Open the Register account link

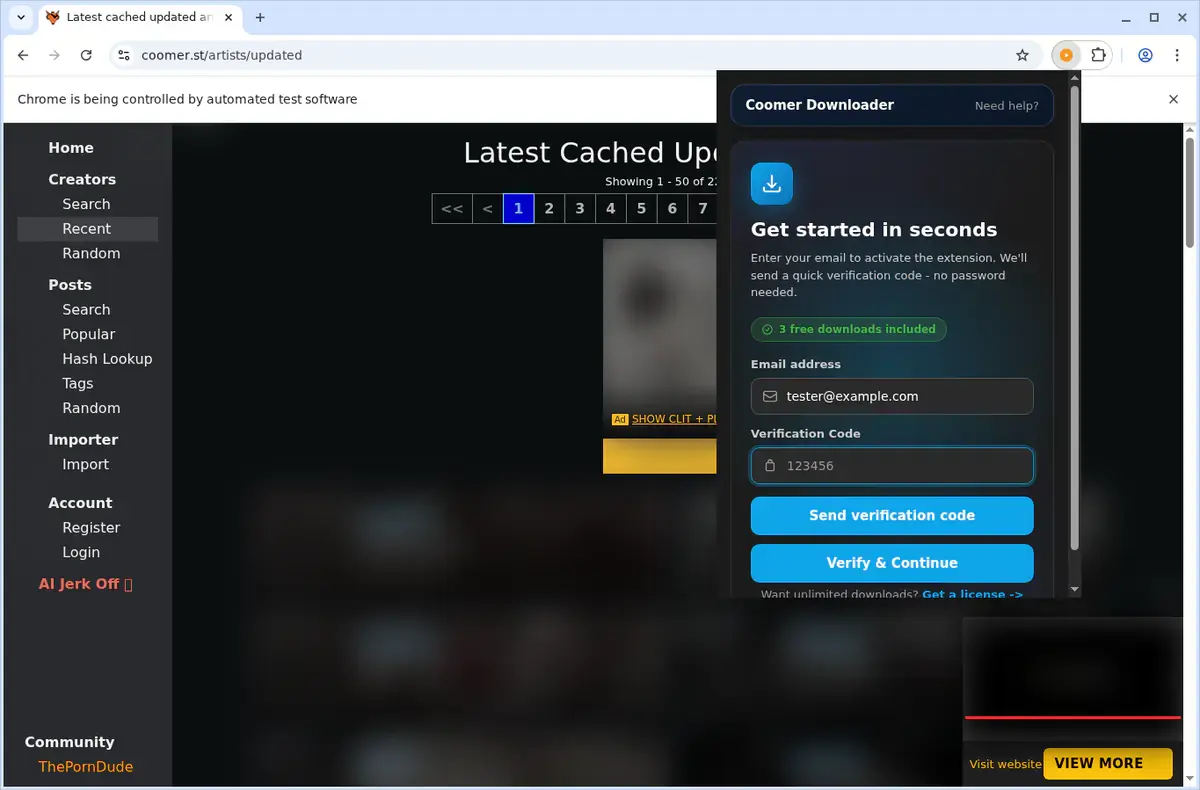[91, 528]
